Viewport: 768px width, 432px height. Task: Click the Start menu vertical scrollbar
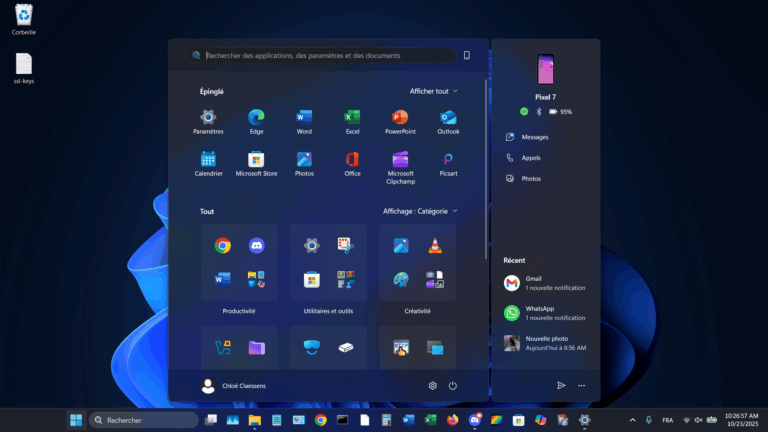486,169
